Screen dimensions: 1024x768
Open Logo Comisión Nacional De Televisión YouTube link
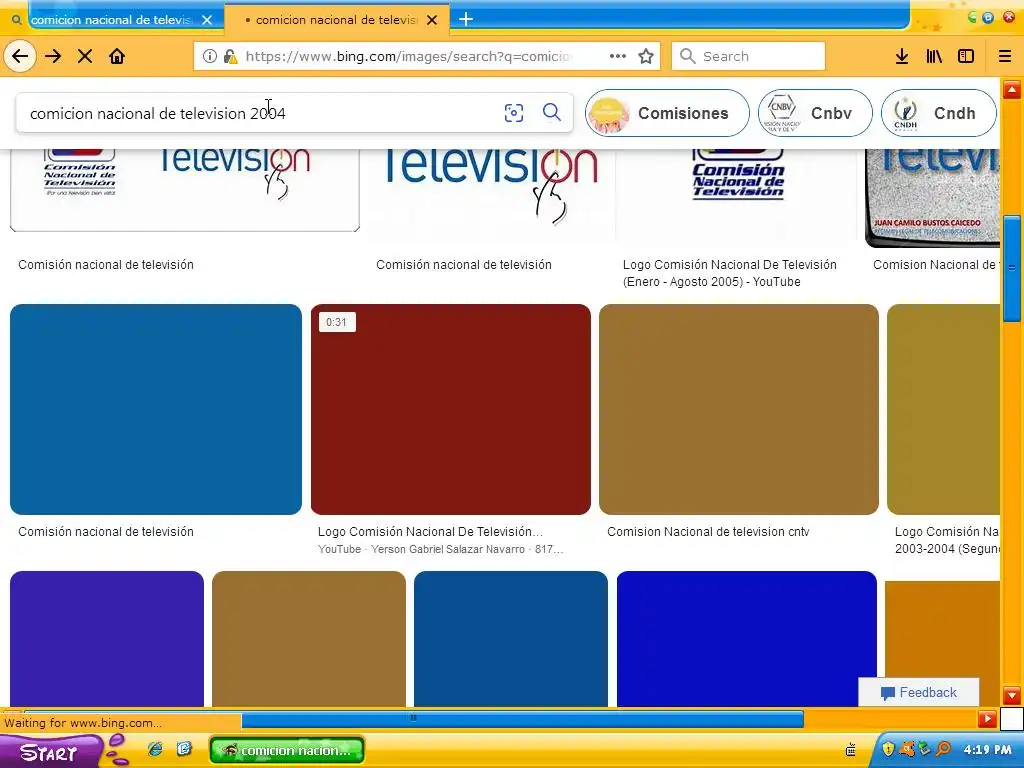point(430,532)
